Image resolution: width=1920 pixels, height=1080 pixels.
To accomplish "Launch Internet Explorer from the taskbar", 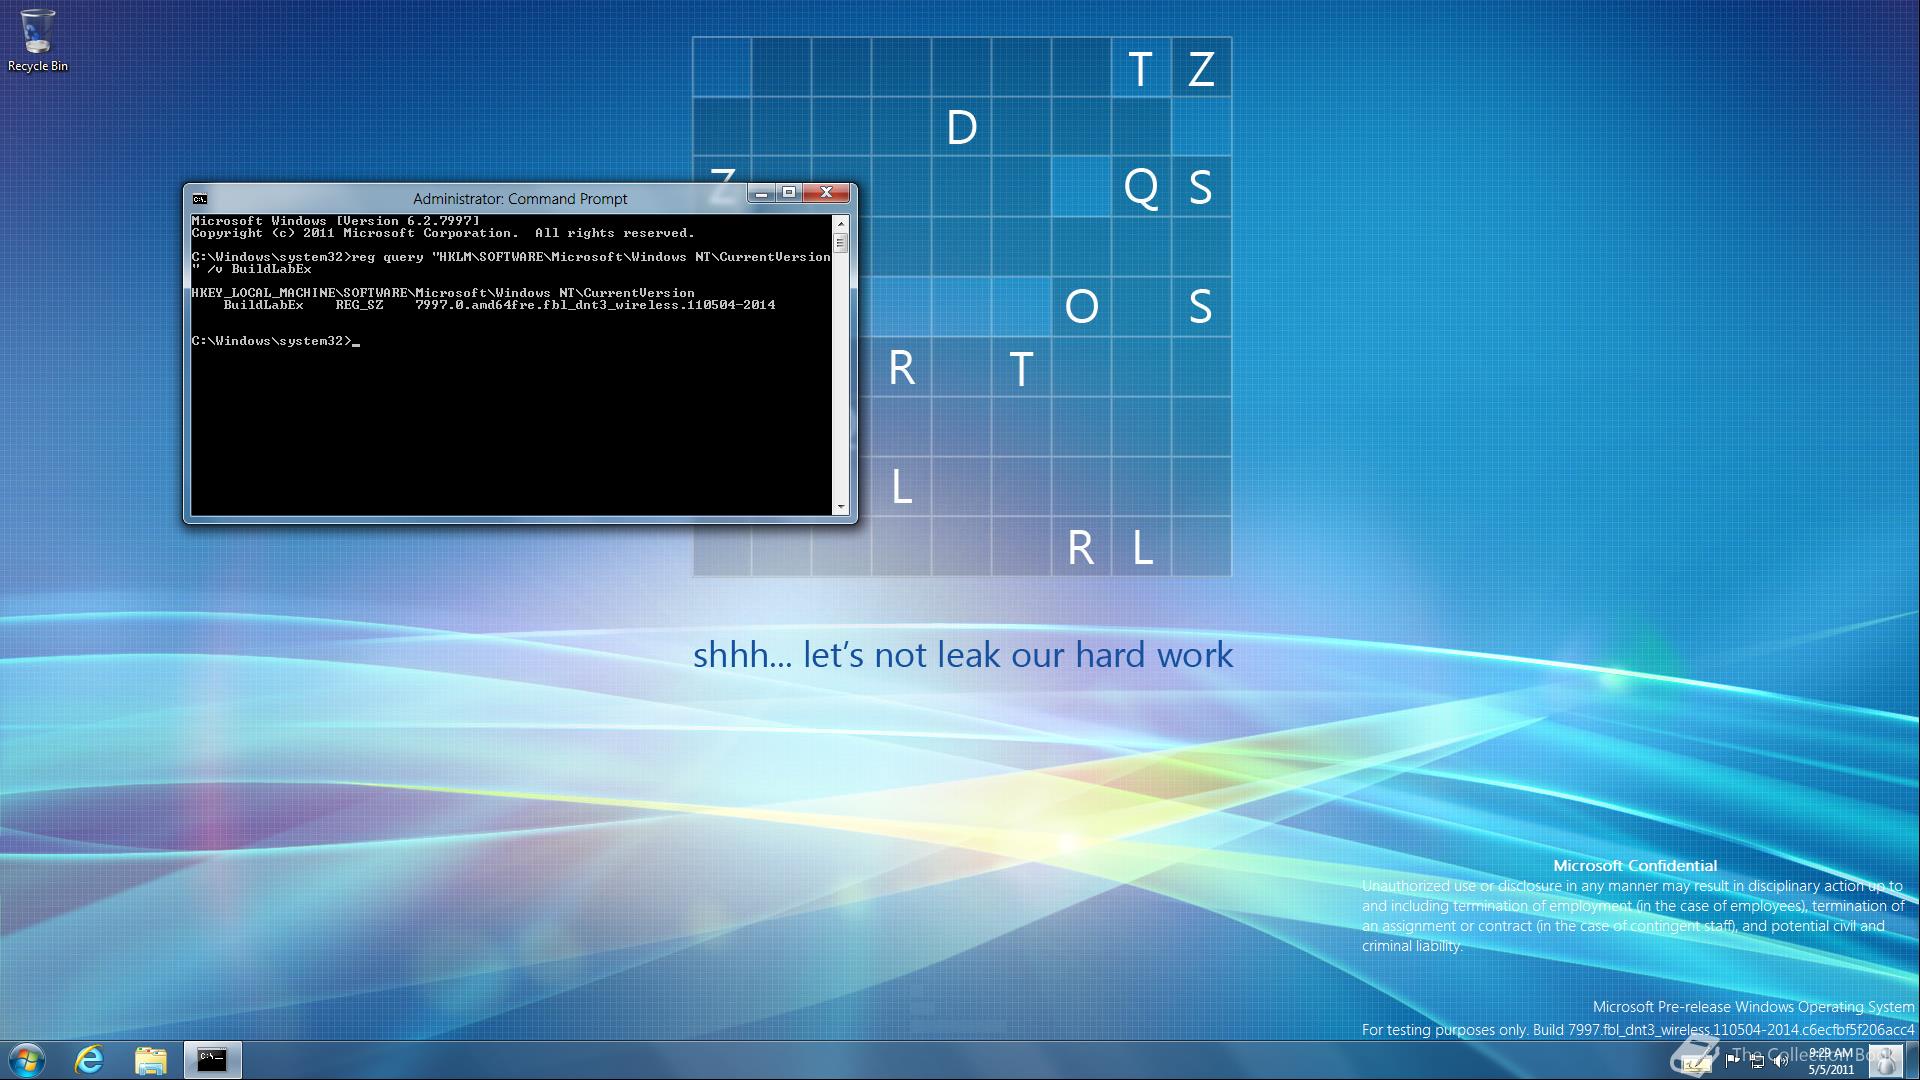I will [x=90, y=1060].
